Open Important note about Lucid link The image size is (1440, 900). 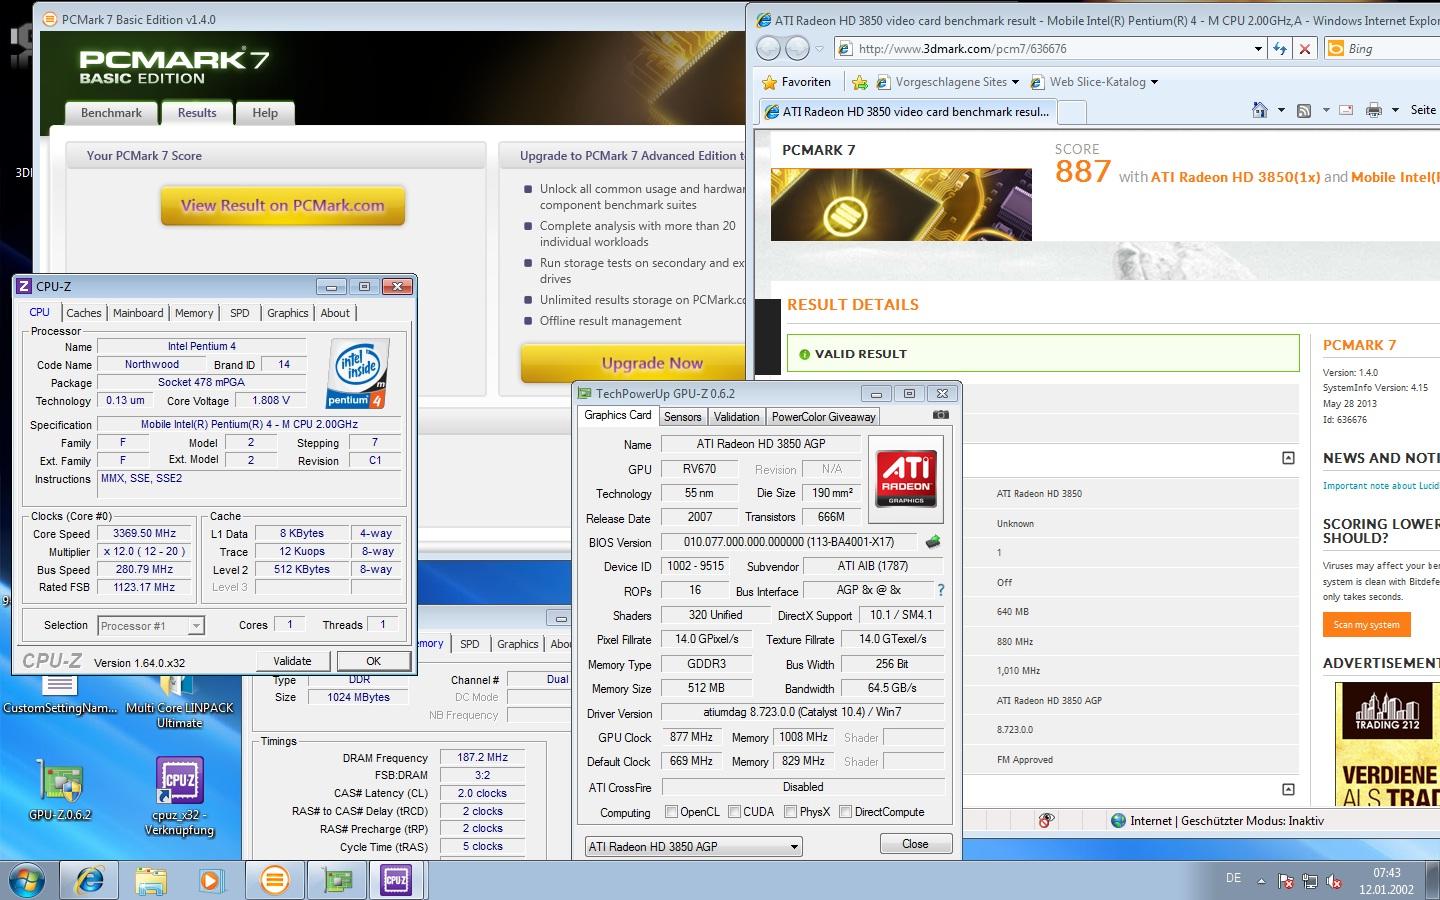coord(1381,486)
